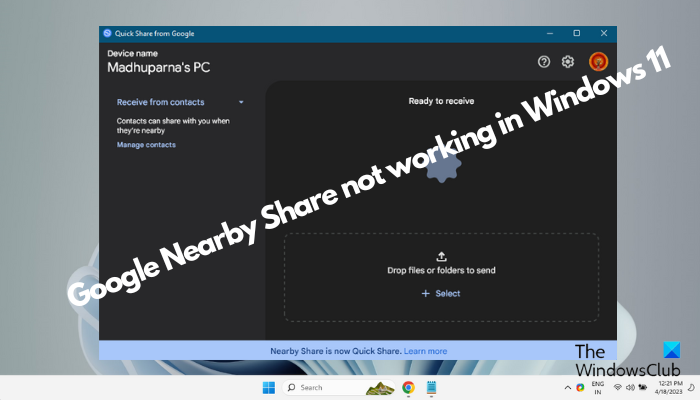The width and height of the screenshot is (700, 400).
Task: Click the taskbar Search box
Action: (x=339, y=388)
